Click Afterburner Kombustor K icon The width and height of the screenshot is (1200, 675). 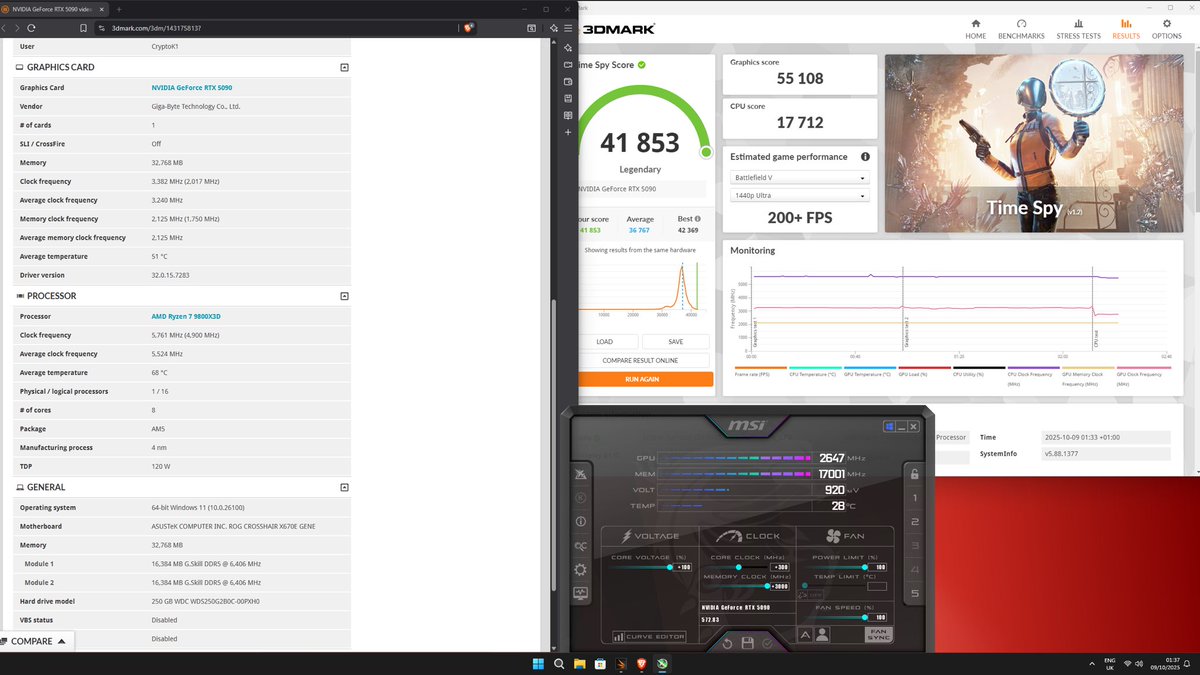pyautogui.click(x=581, y=498)
